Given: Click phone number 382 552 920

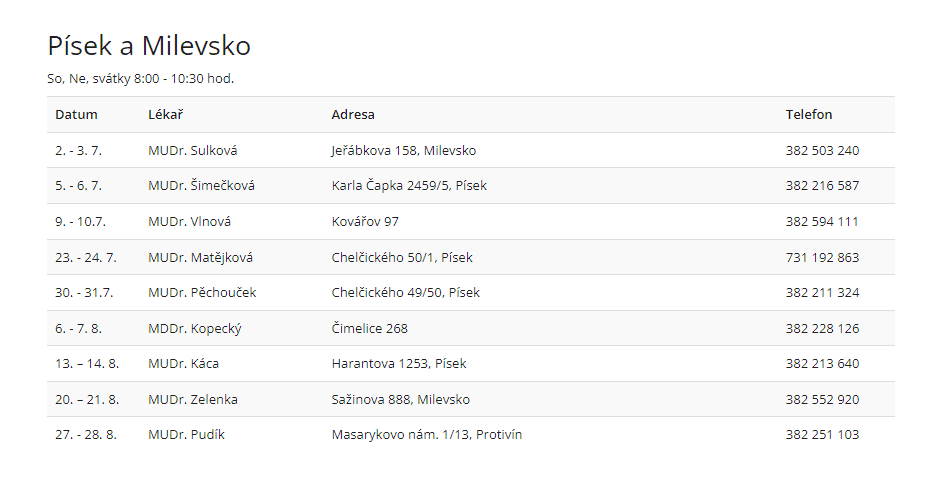Looking at the screenshot, I should click(x=822, y=400).
